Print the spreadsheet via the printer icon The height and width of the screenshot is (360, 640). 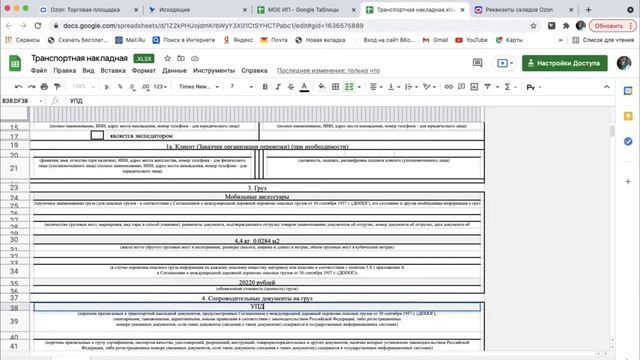coord(44,87)
